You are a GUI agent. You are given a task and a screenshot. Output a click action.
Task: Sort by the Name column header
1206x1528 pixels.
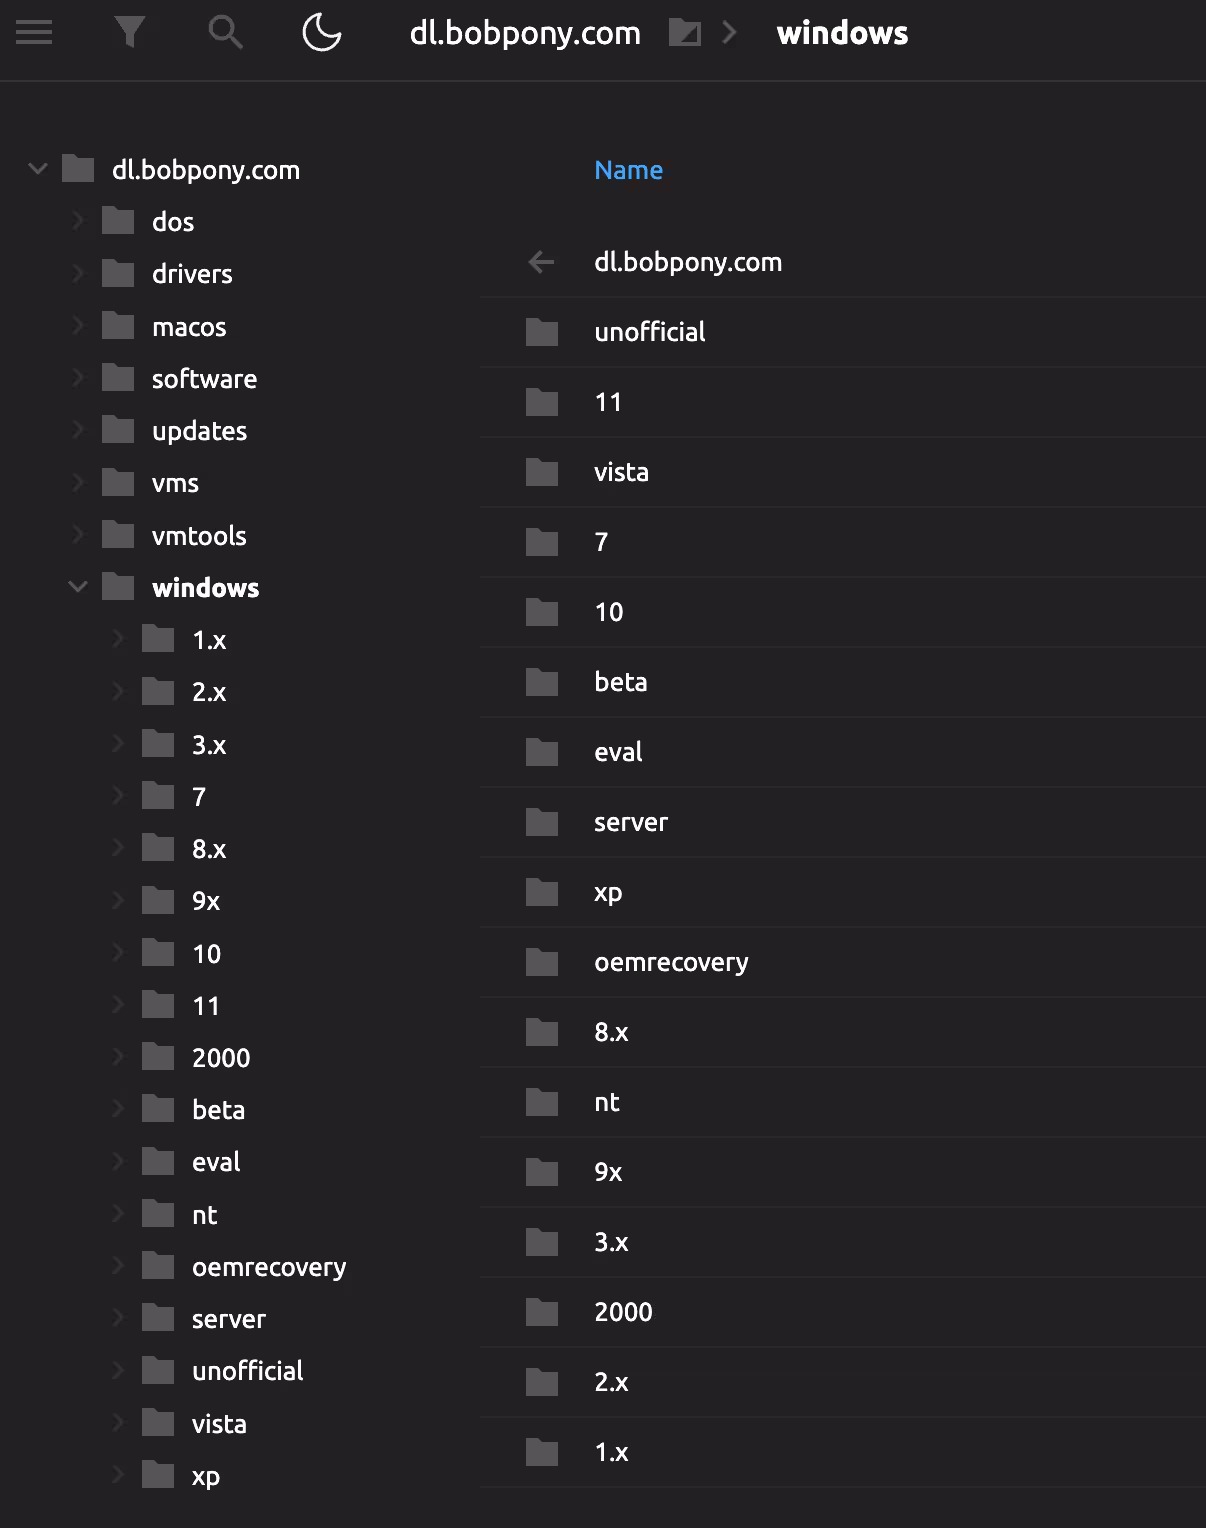(628, 170)
